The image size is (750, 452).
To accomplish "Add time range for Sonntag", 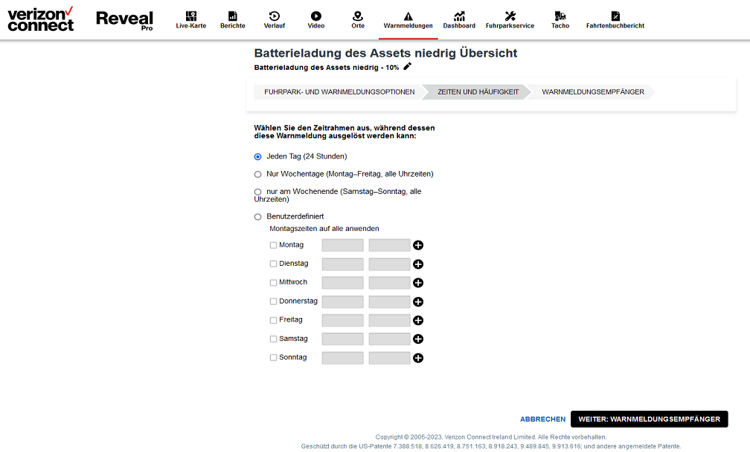I will [418, 358].
